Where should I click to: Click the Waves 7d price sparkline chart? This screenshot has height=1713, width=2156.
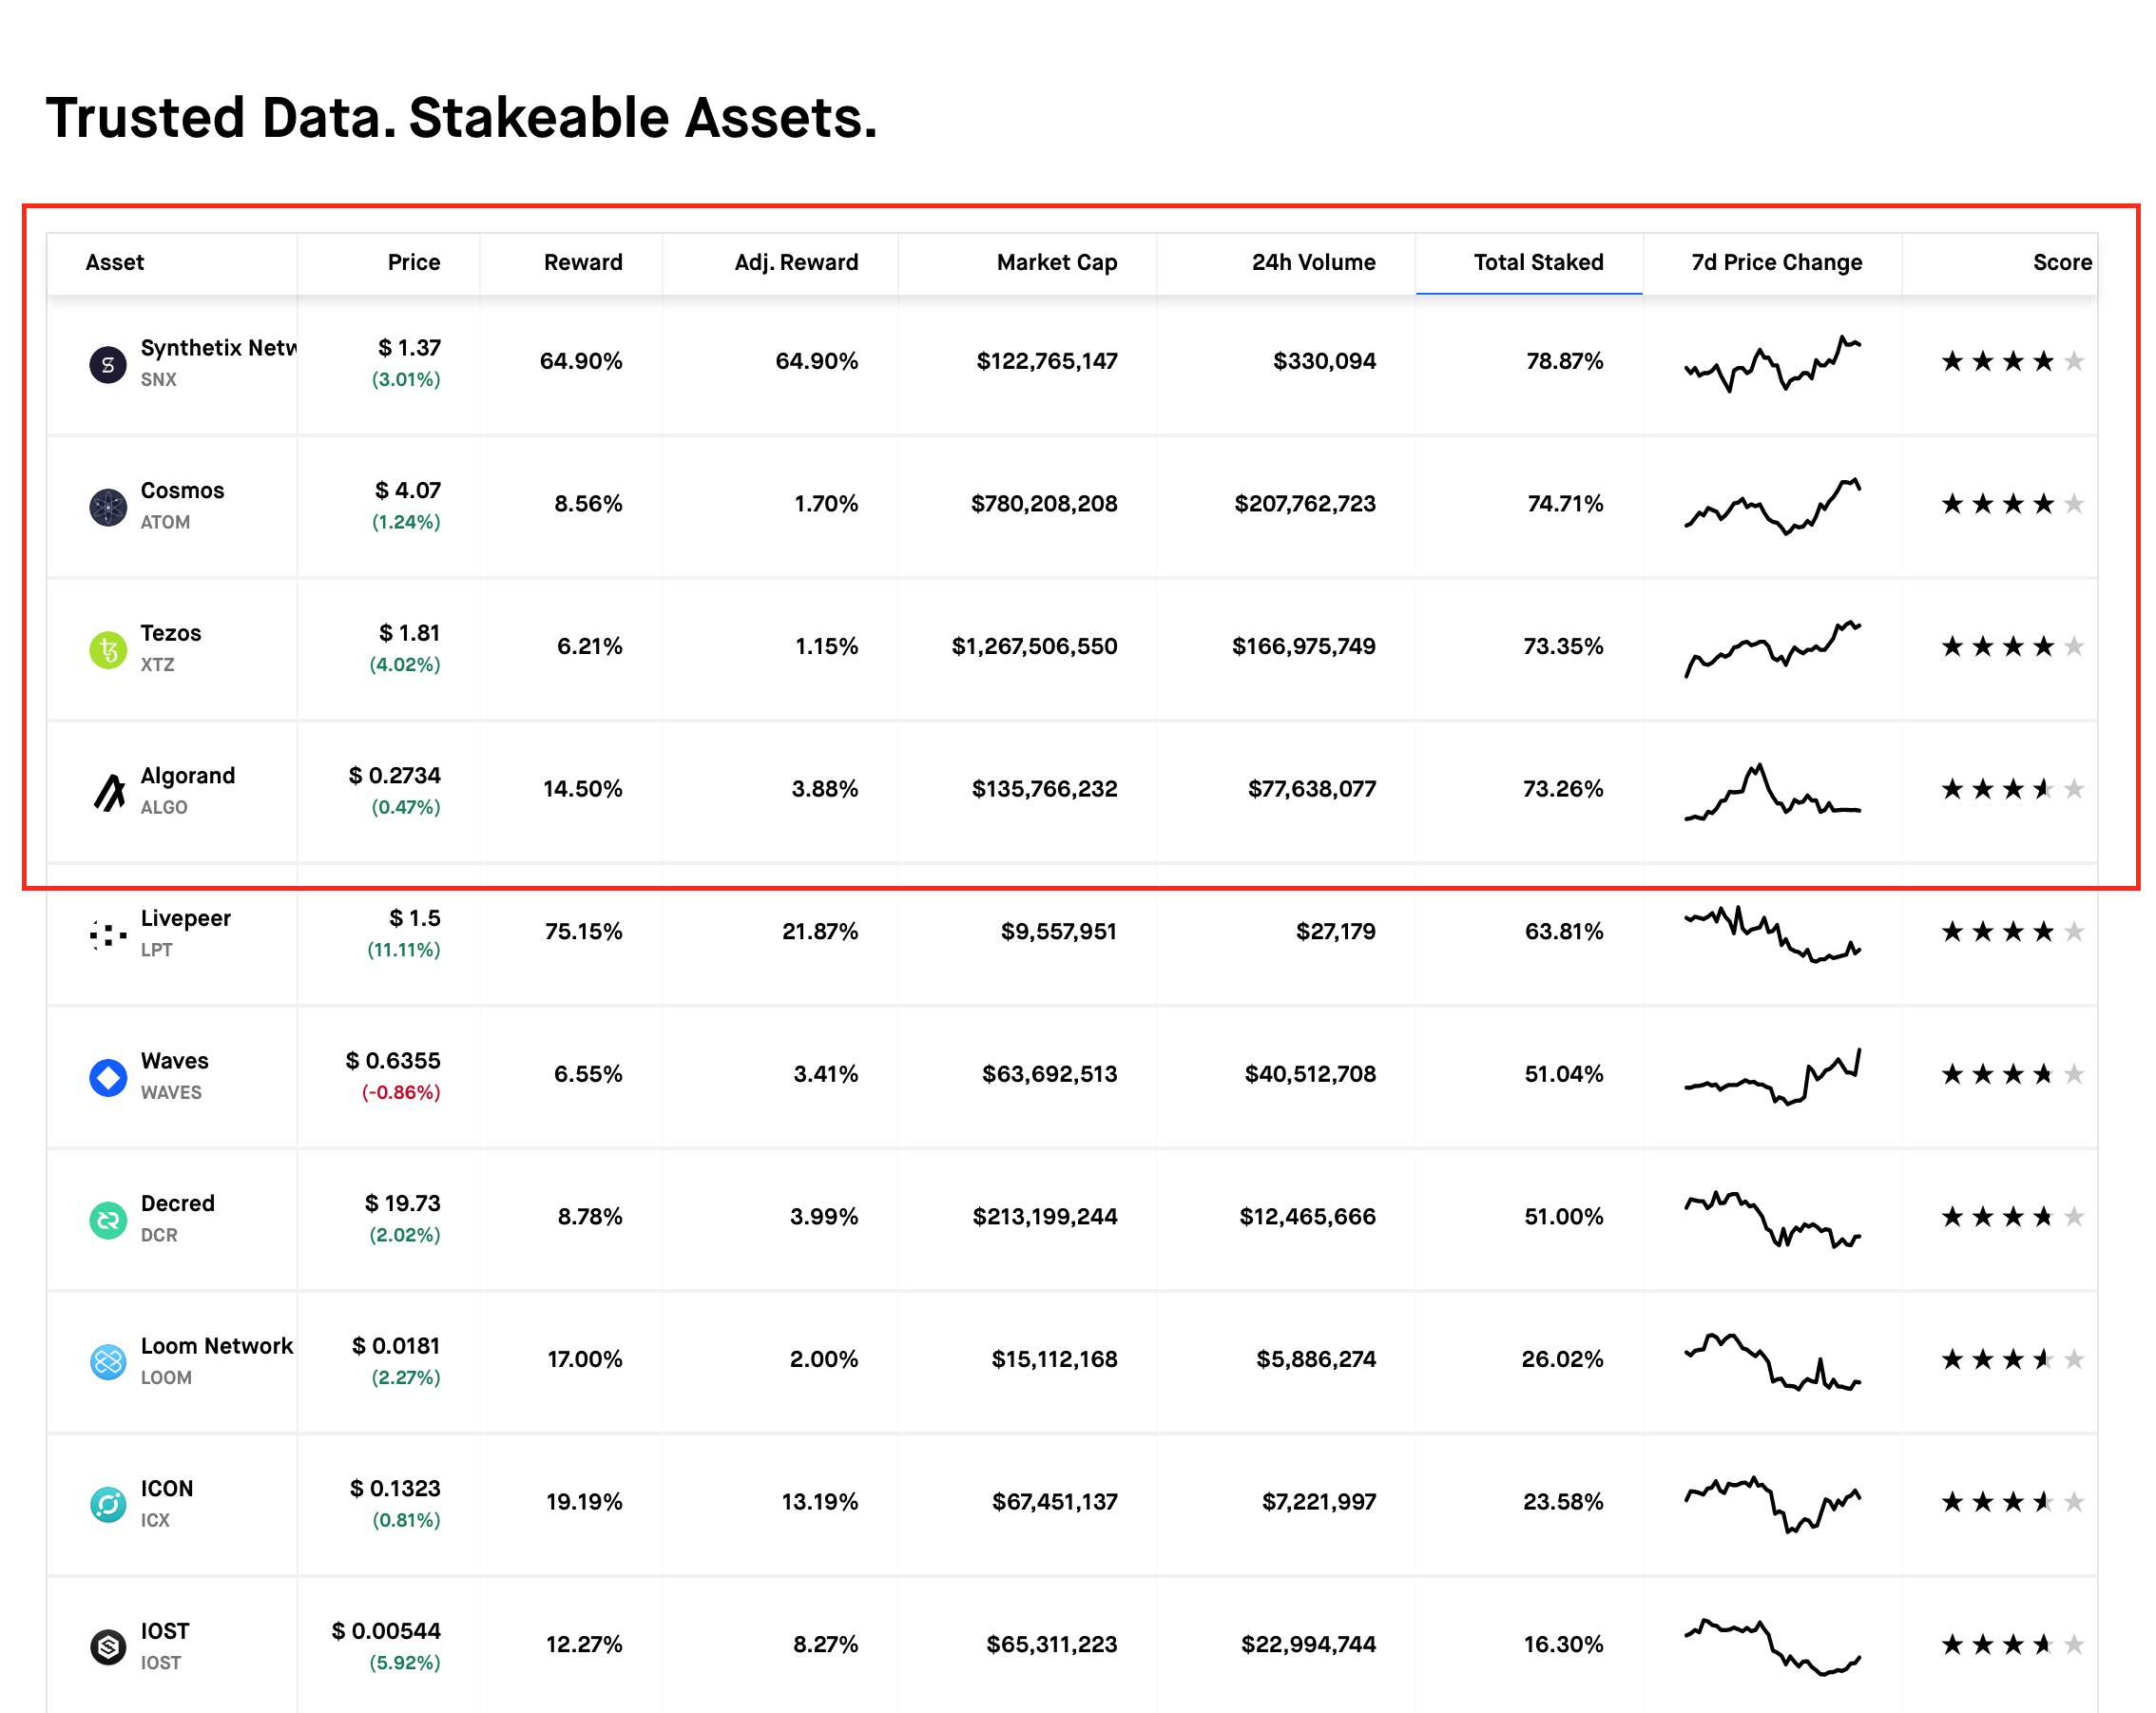pyautogui.click(x=1772, y=1076)
